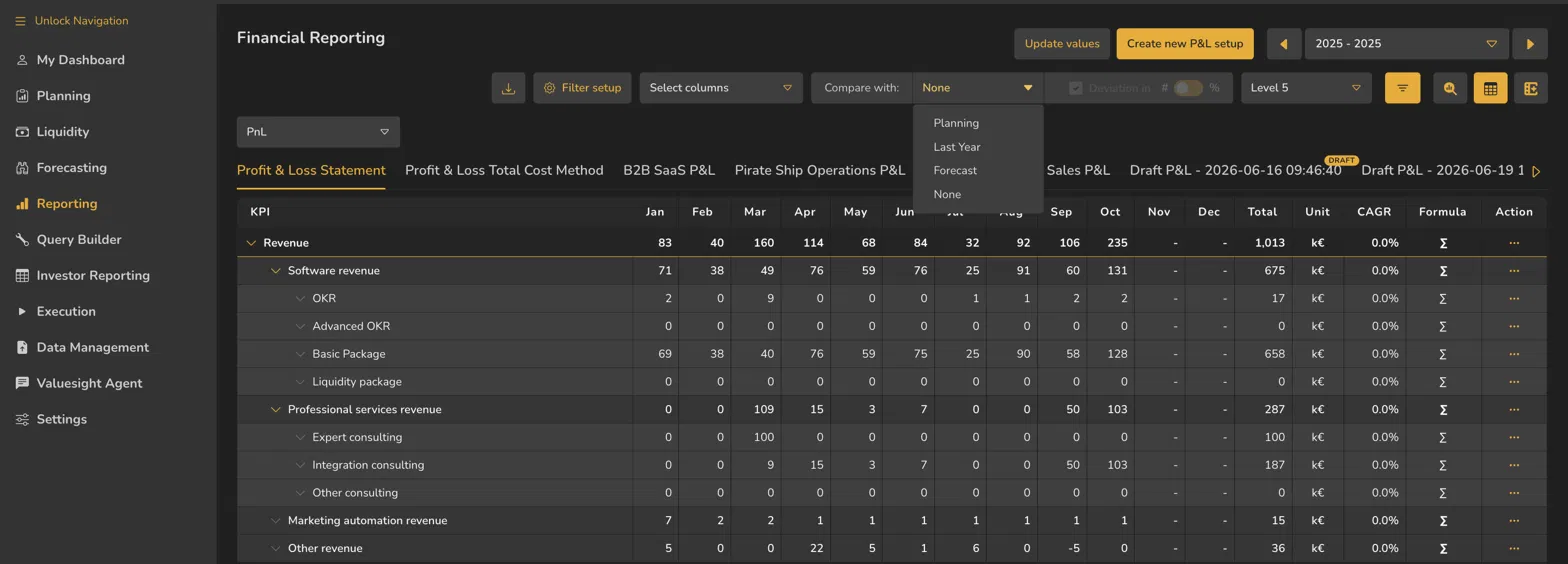Click the Valuesight Agent chat icon
The image size is (1568, 564).
[22, 384]
